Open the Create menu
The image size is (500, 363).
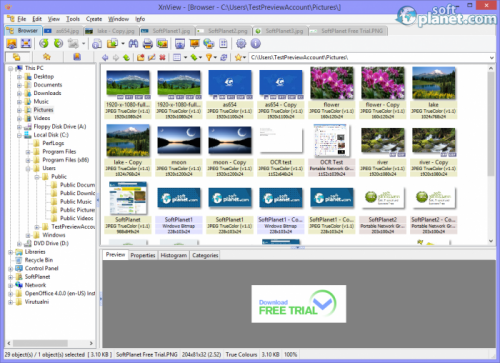pos(94,19)
